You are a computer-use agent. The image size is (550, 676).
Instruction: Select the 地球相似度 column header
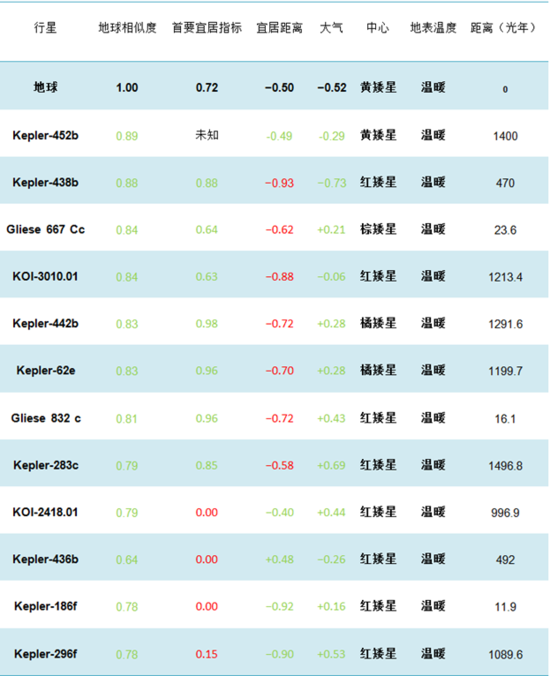[x=127, y=28]
